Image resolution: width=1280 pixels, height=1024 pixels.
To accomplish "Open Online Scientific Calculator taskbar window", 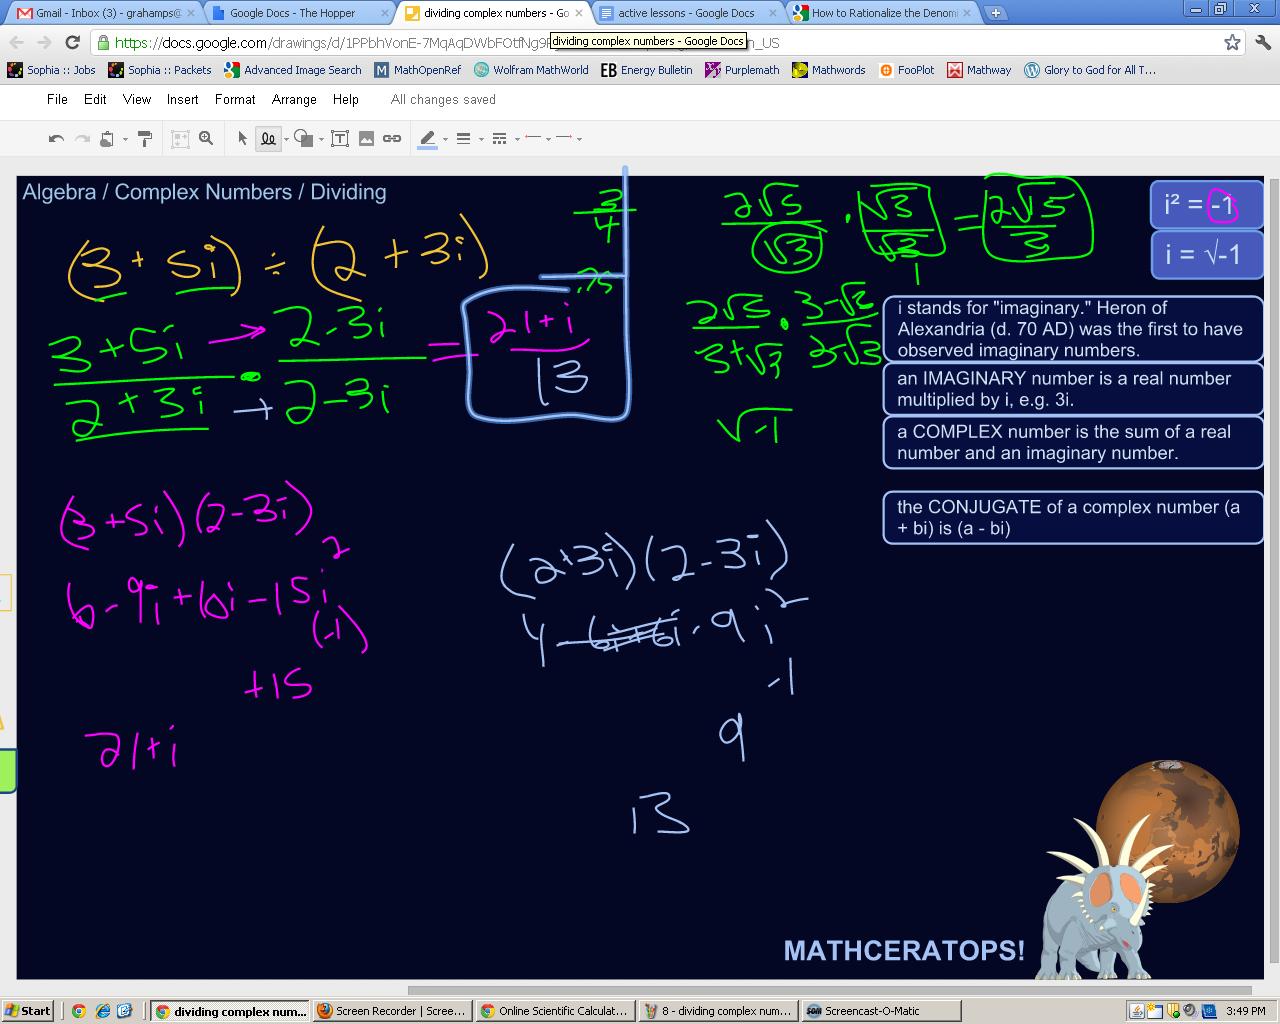I will [555, 1011].
